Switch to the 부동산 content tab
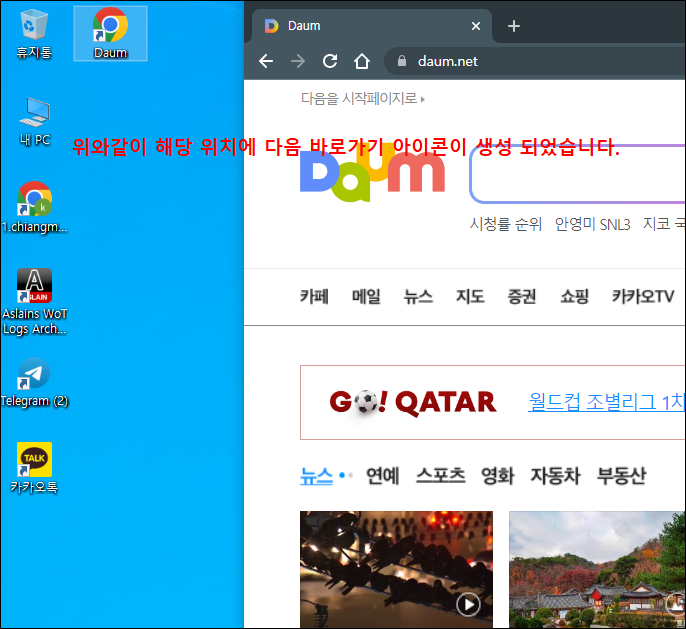686x629 pixels. click(622, 476)
